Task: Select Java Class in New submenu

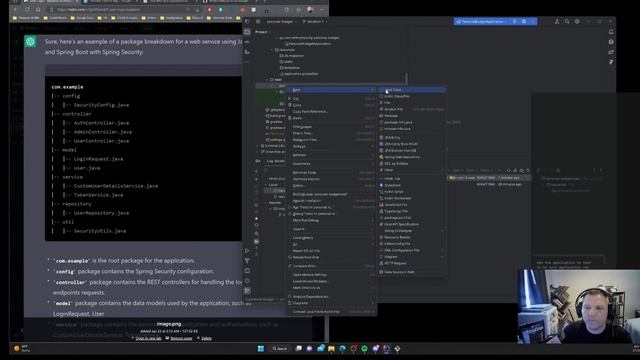Action: (x=411, y=90)
